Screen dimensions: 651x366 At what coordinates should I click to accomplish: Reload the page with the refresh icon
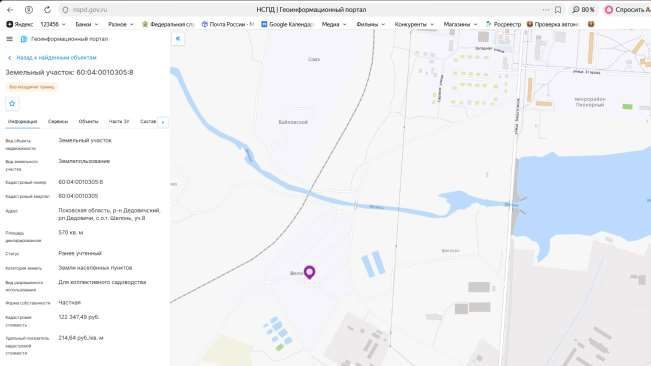pos(47,10)
